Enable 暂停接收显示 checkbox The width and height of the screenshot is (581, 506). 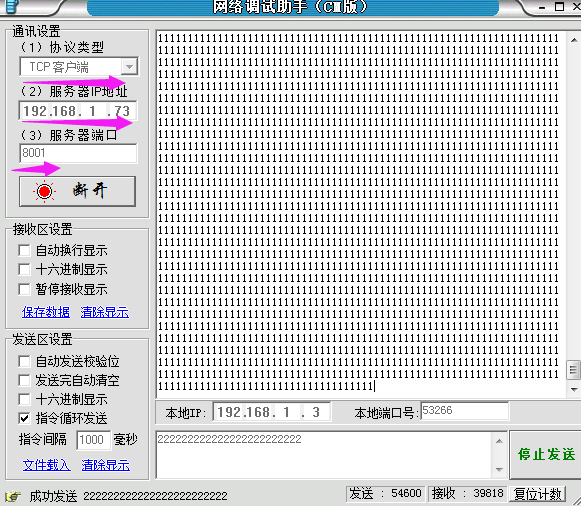click(x=24, y=289)
